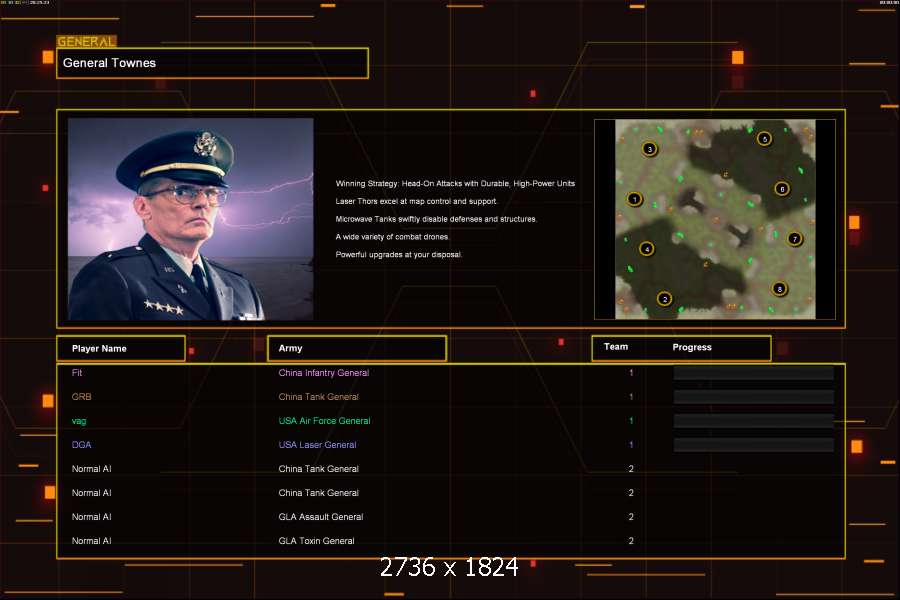Click team number 2 in GLA Toxin row
The height and width of the screenshot is (600, 900).
631,541
